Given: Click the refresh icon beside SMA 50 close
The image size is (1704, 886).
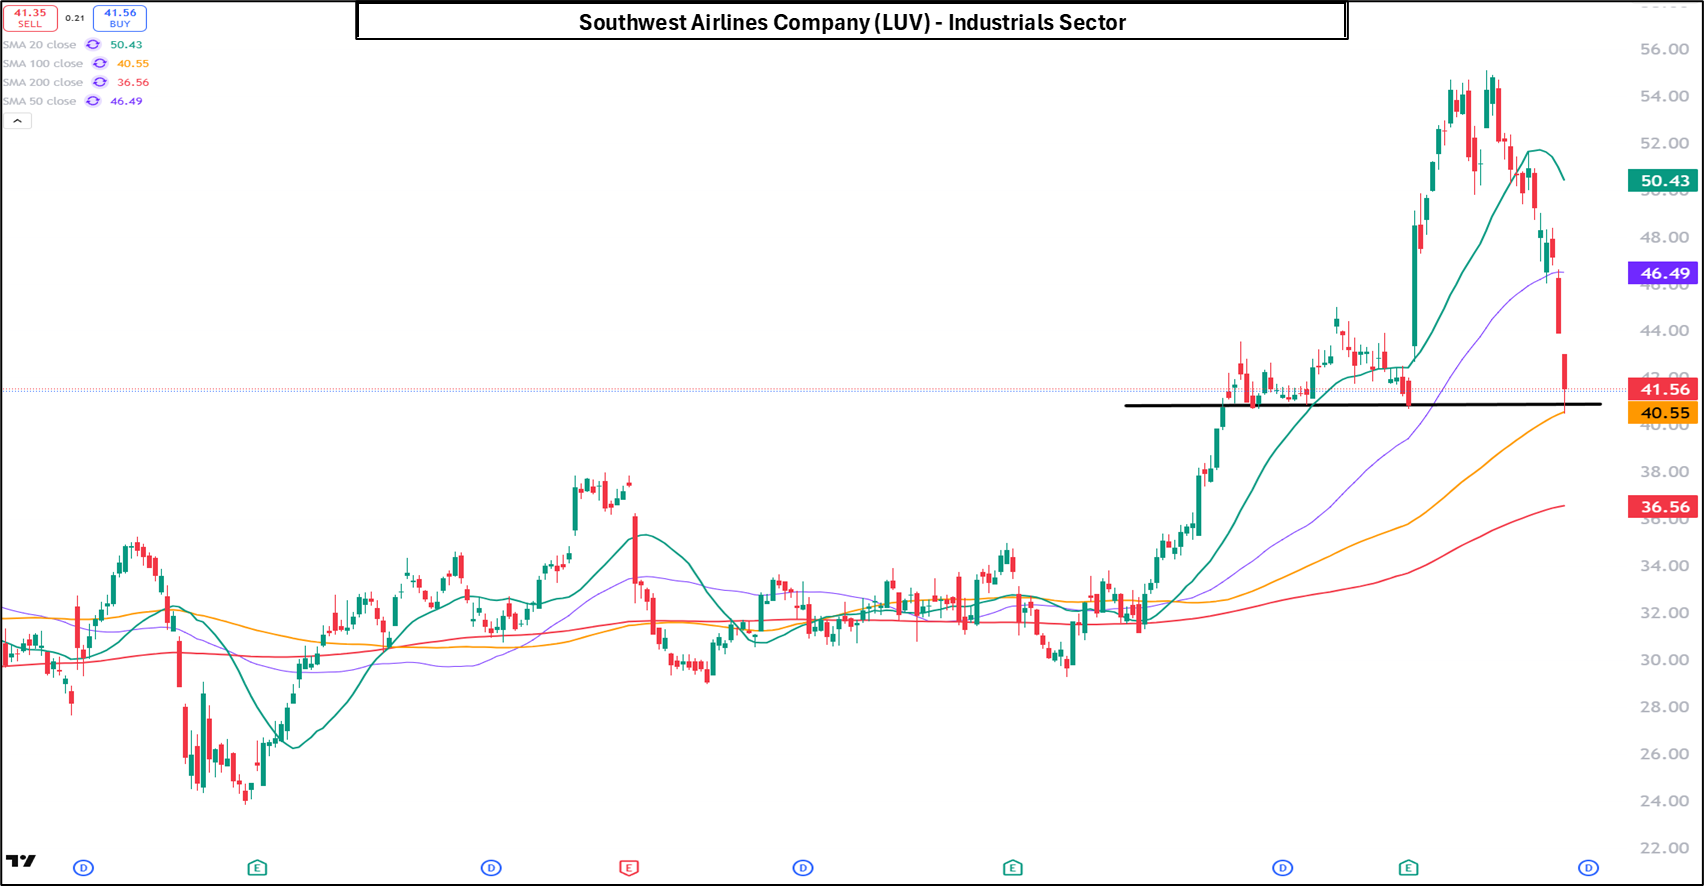Looking at the screenshot, I should [93, 102].
